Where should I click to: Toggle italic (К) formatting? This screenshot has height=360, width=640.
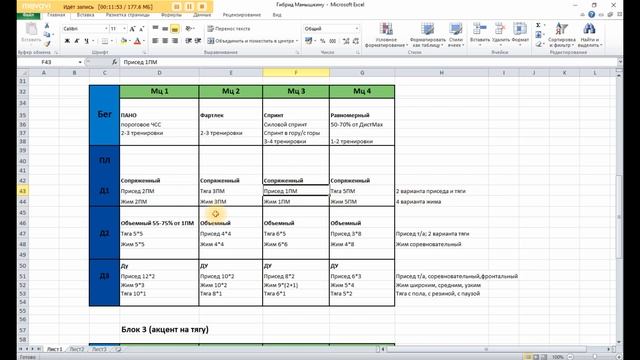77,41
